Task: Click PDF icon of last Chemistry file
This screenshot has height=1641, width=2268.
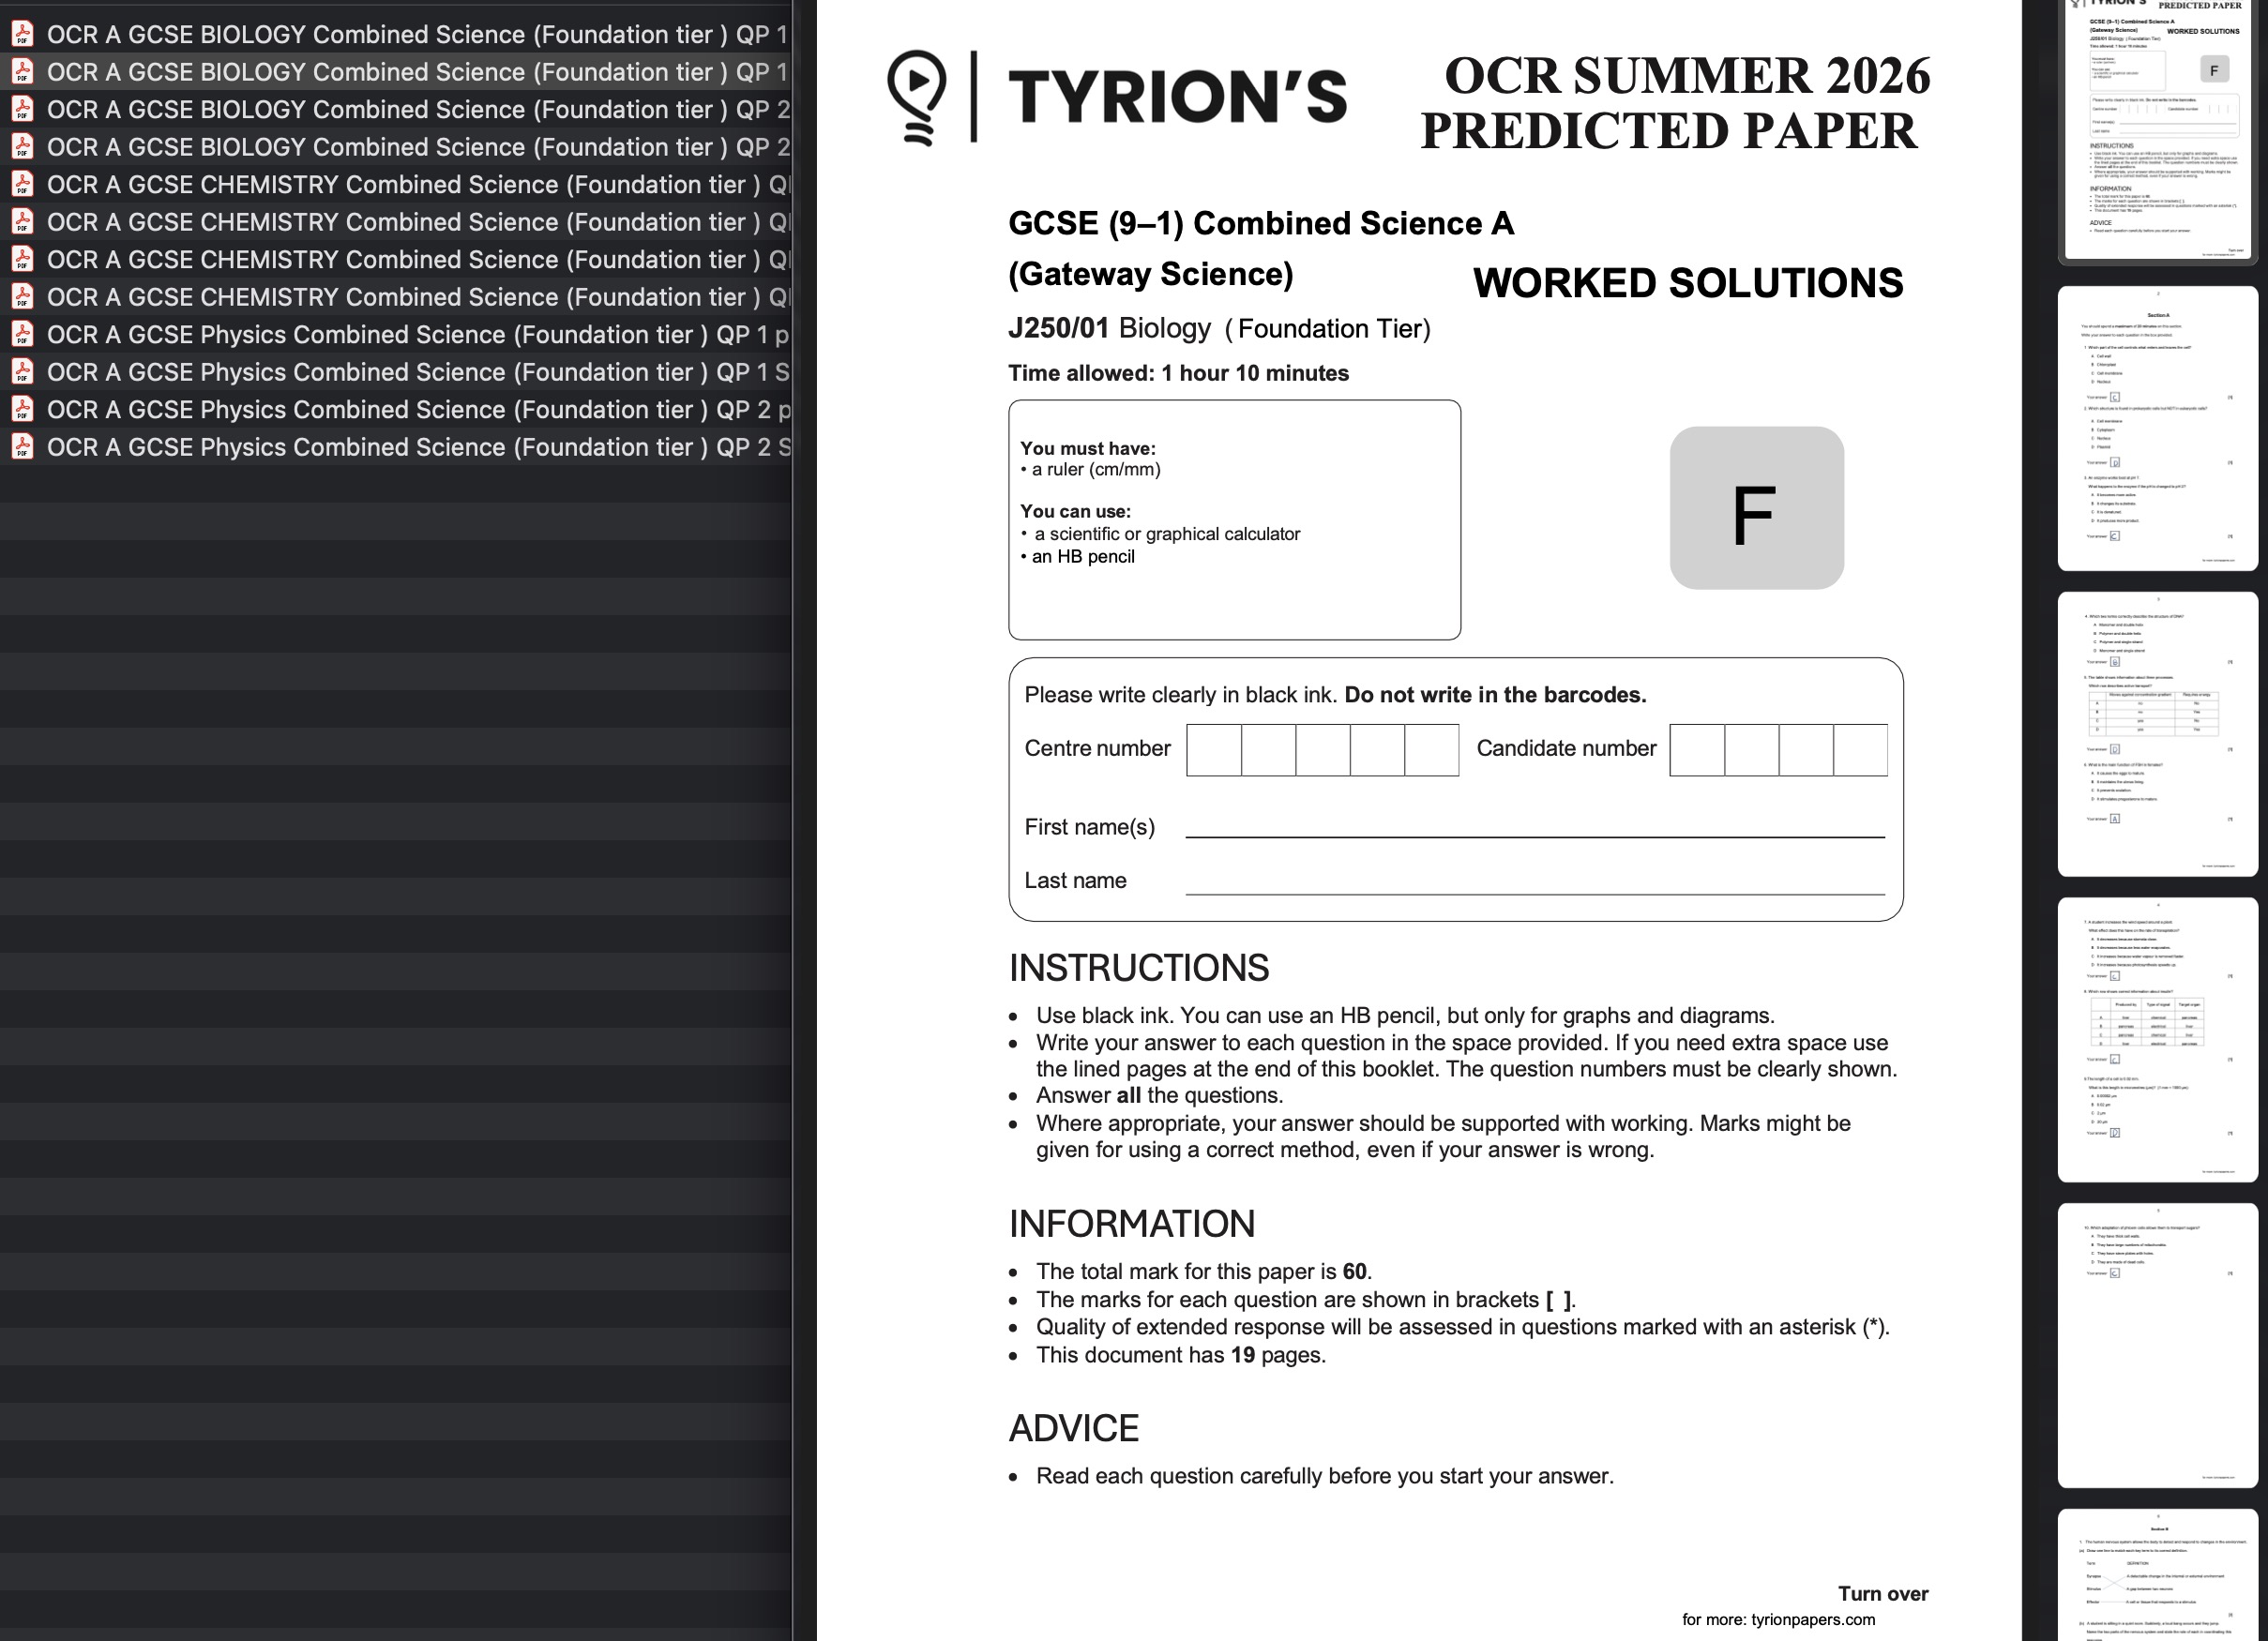Action: tap(22, 297)
